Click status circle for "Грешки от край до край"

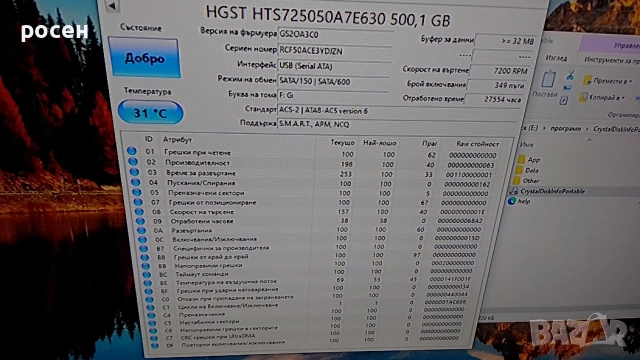point(144,257)
